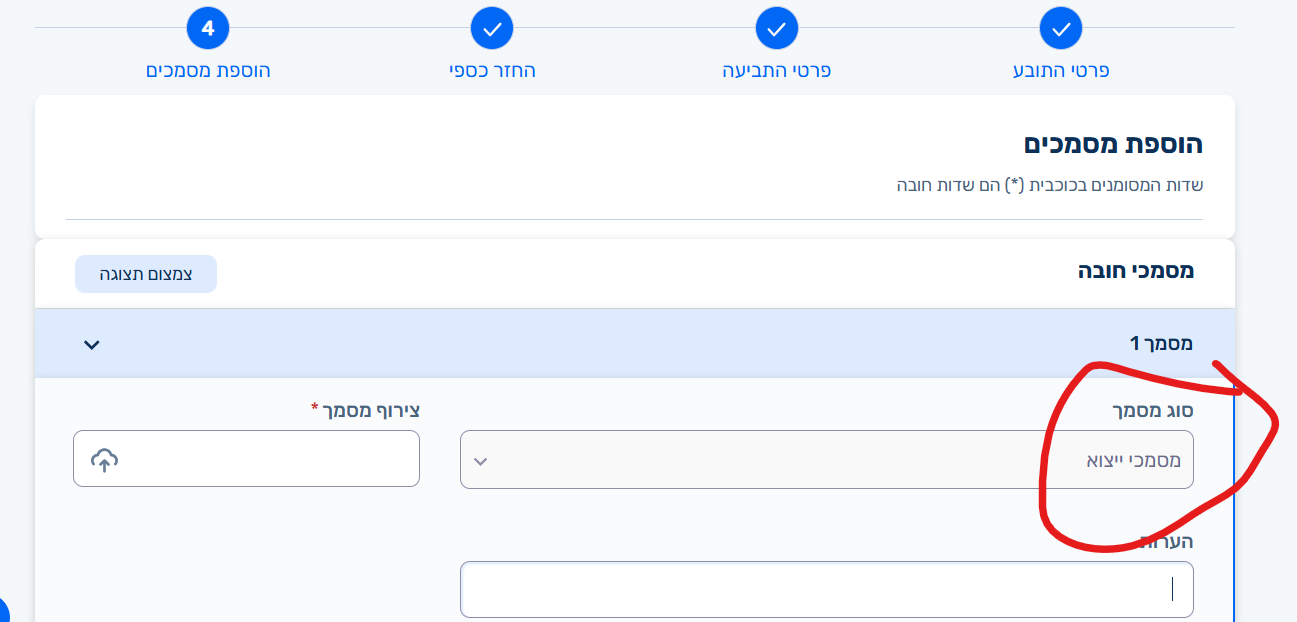Viewport: 1297px width, 622px height.
Task: Click the צמצום תצוגה button
Action: [146, 274]
